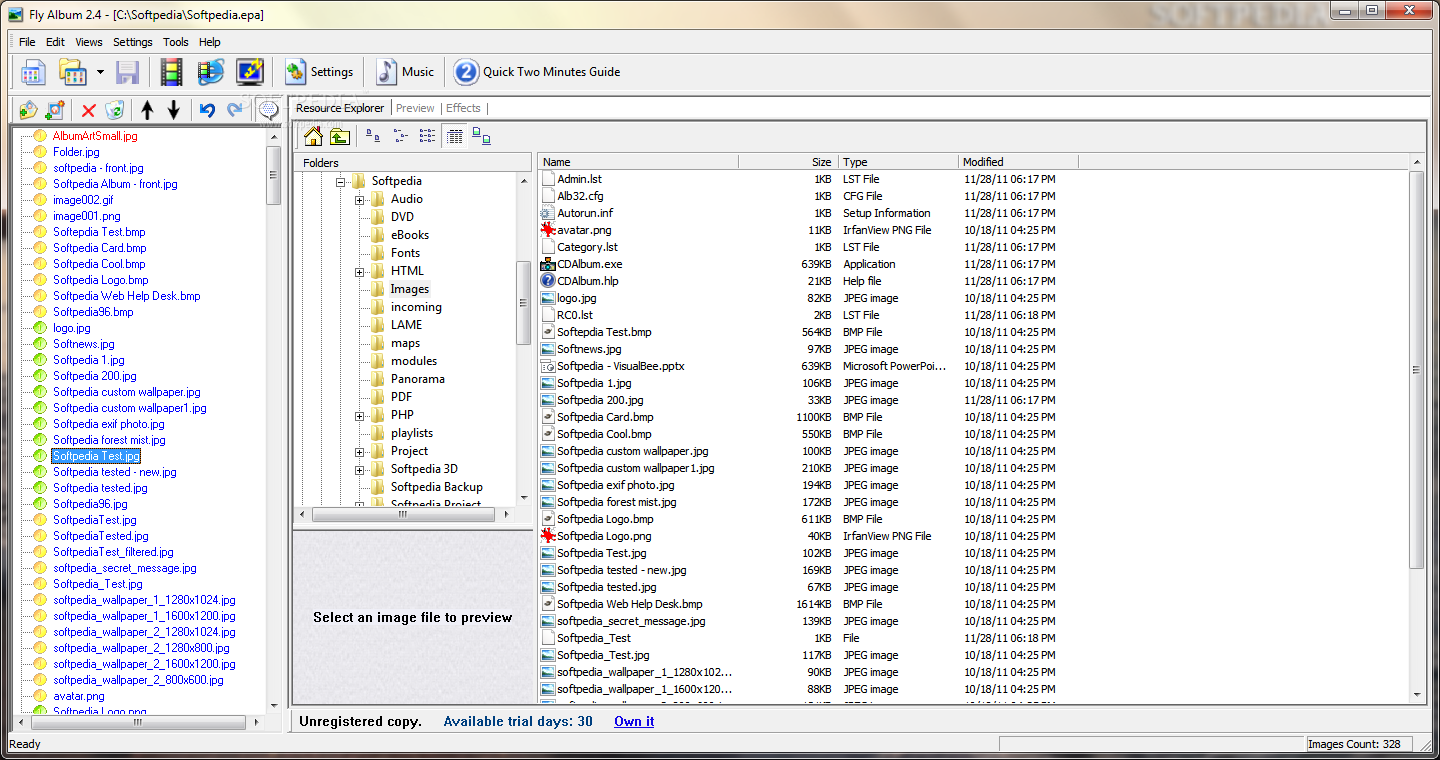
Task: Open the Quick Two Minutes Guide
Action: 537,72
